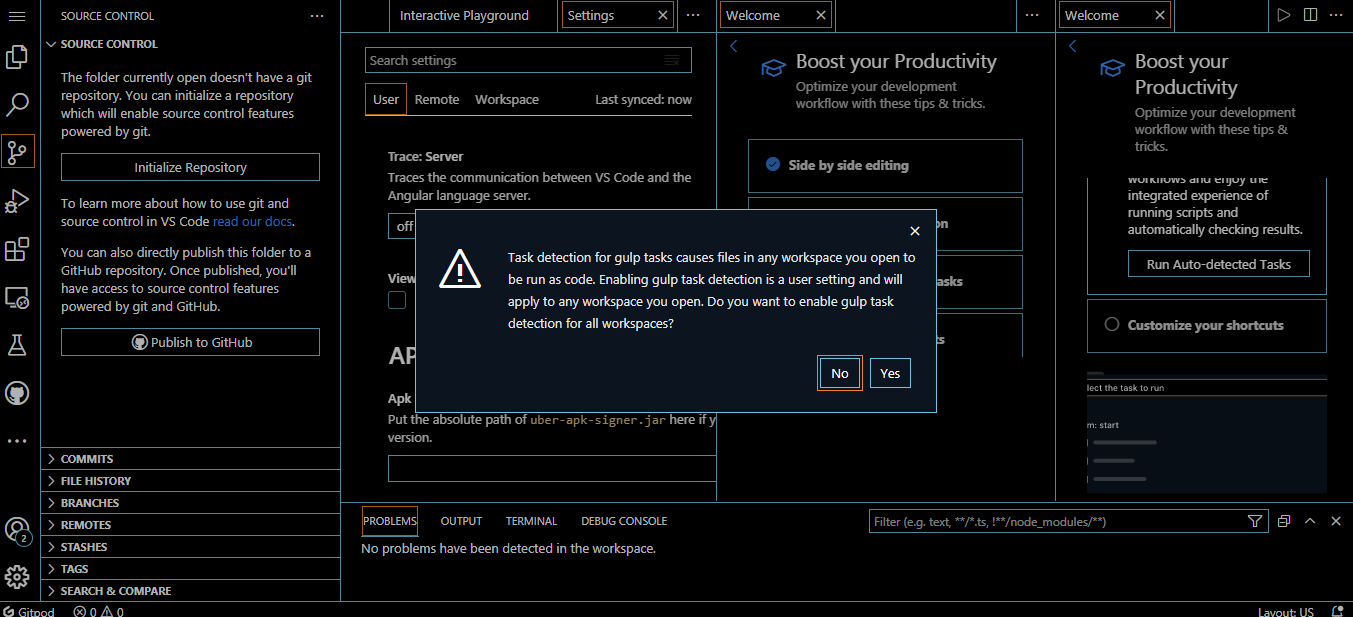This screenshot has width=1353, height=617.
Task: Open the Run and Debug view
Action: point(17,200)
